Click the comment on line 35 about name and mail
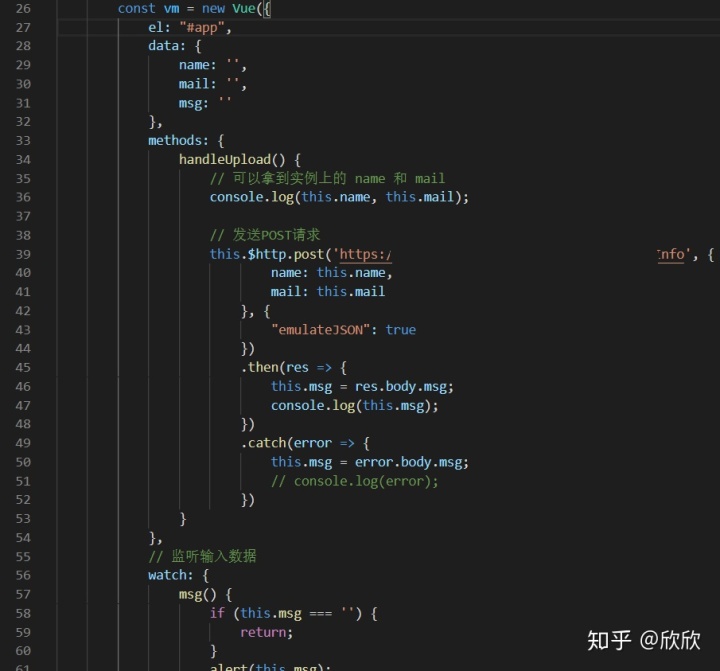720x671 pixels. point(327,178)
